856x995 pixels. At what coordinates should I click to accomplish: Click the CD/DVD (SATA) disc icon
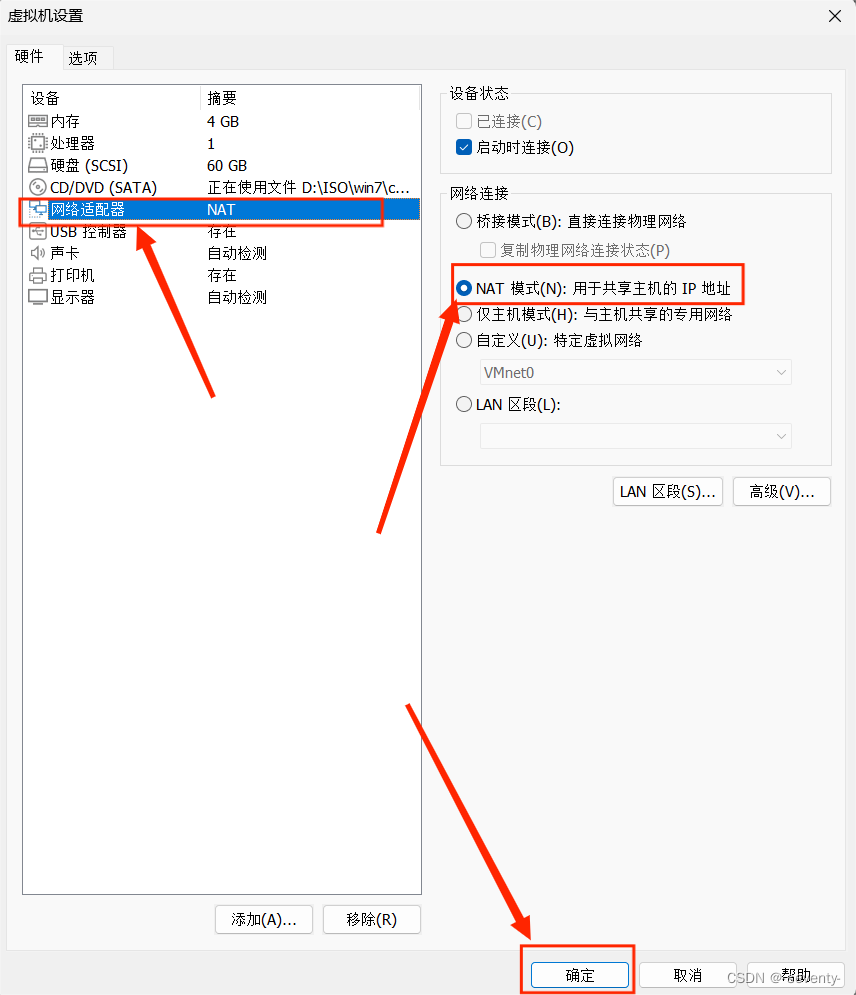click(x=37, y=187)
